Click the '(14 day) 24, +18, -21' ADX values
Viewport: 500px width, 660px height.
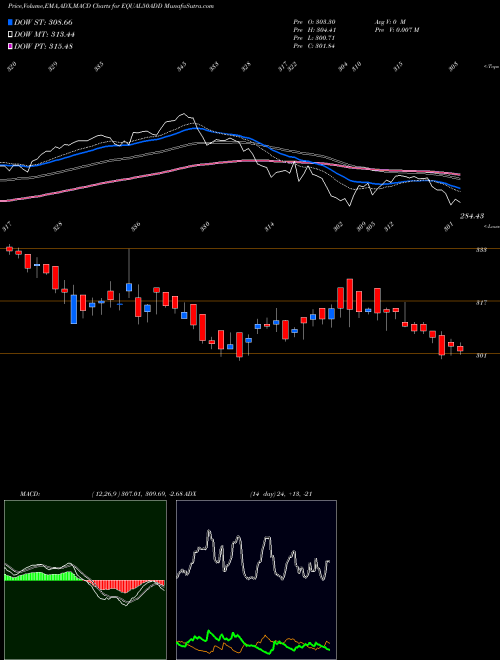point(281,494)
